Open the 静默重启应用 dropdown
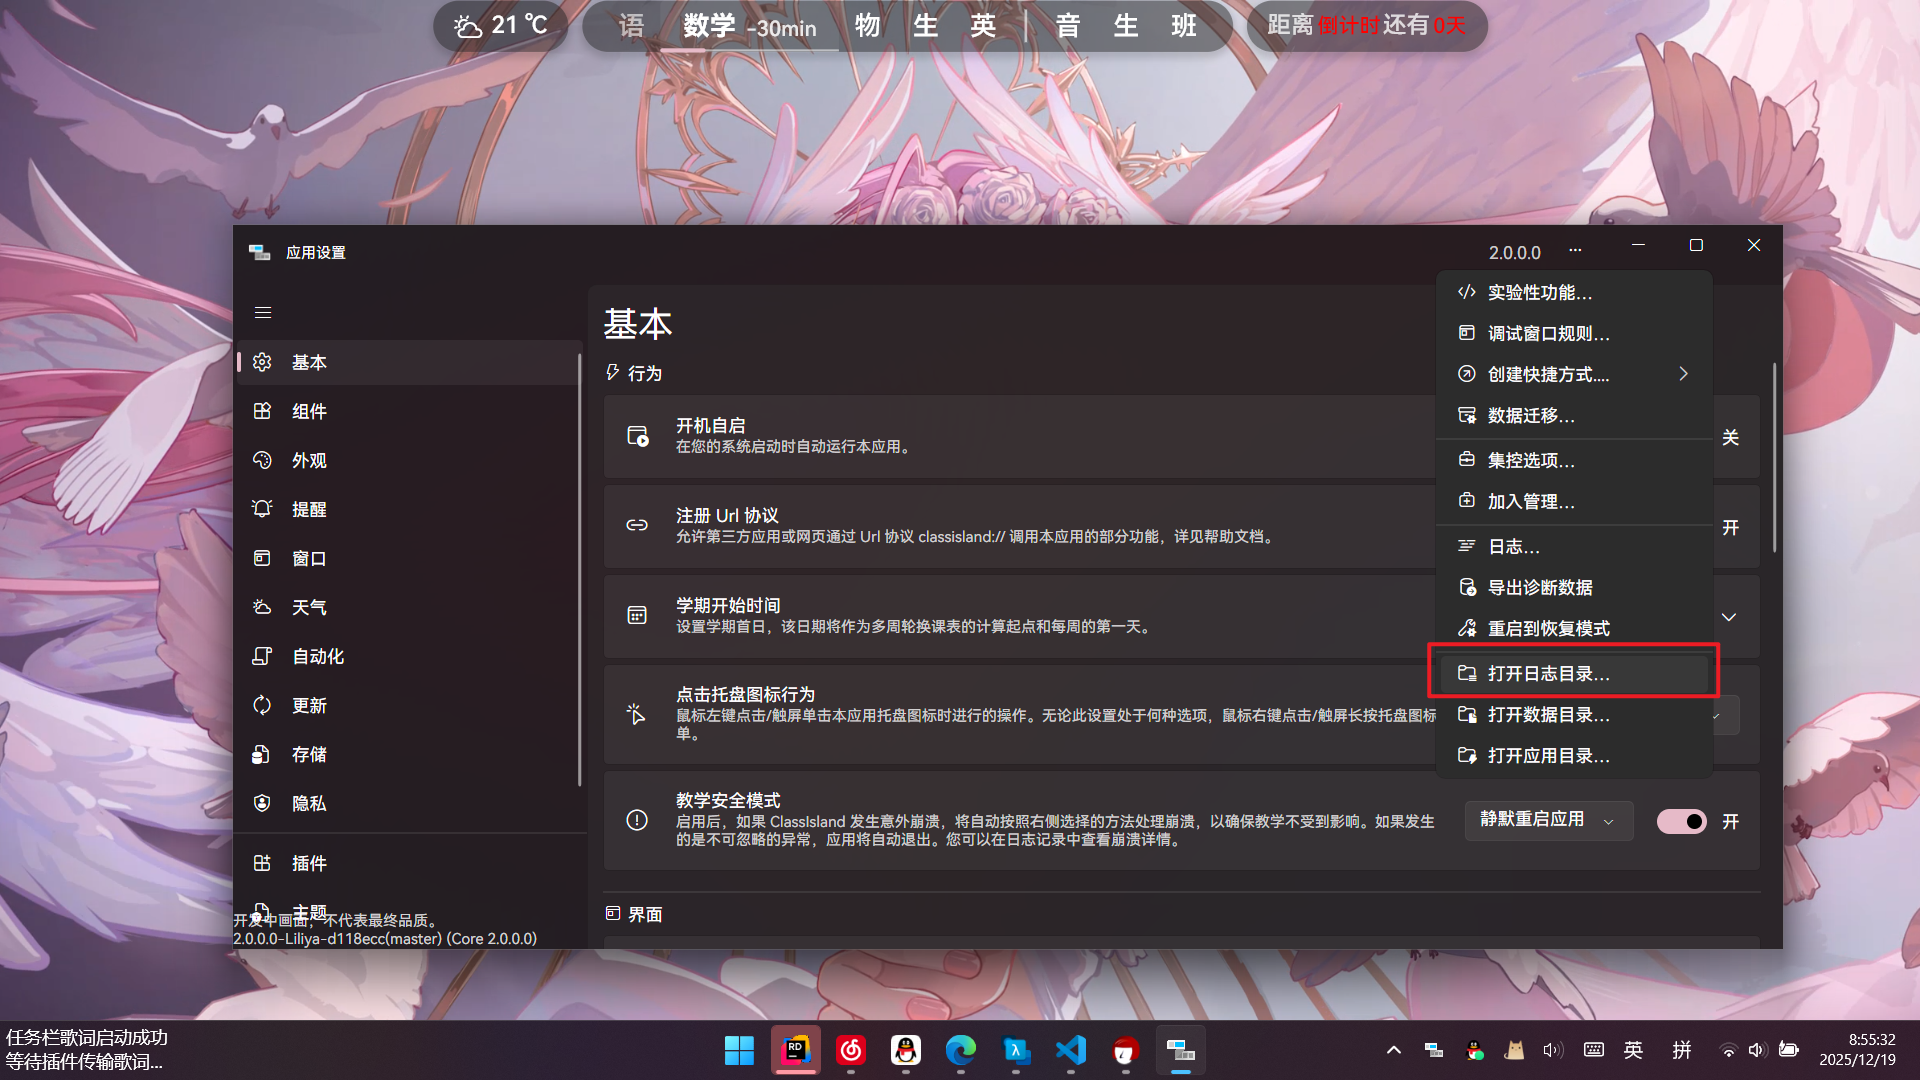Viewport: 1920px width, 1080px height. (1548, 820)
